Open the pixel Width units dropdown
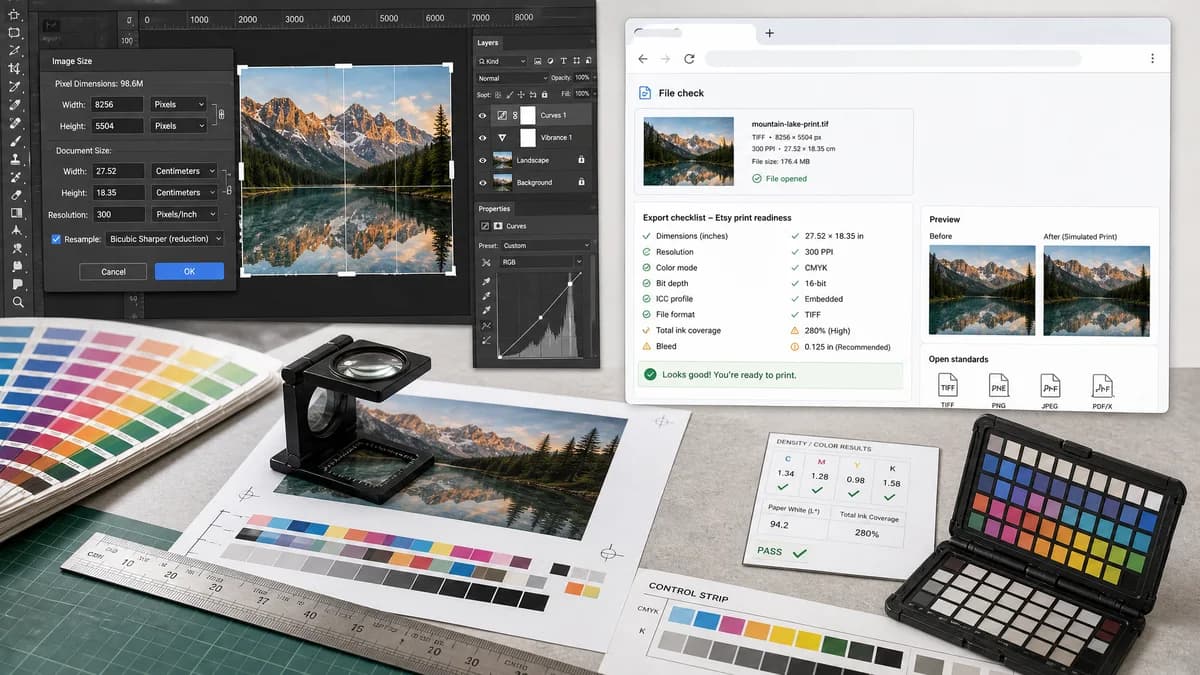The image size is (1200, 675). coord(178,105)
